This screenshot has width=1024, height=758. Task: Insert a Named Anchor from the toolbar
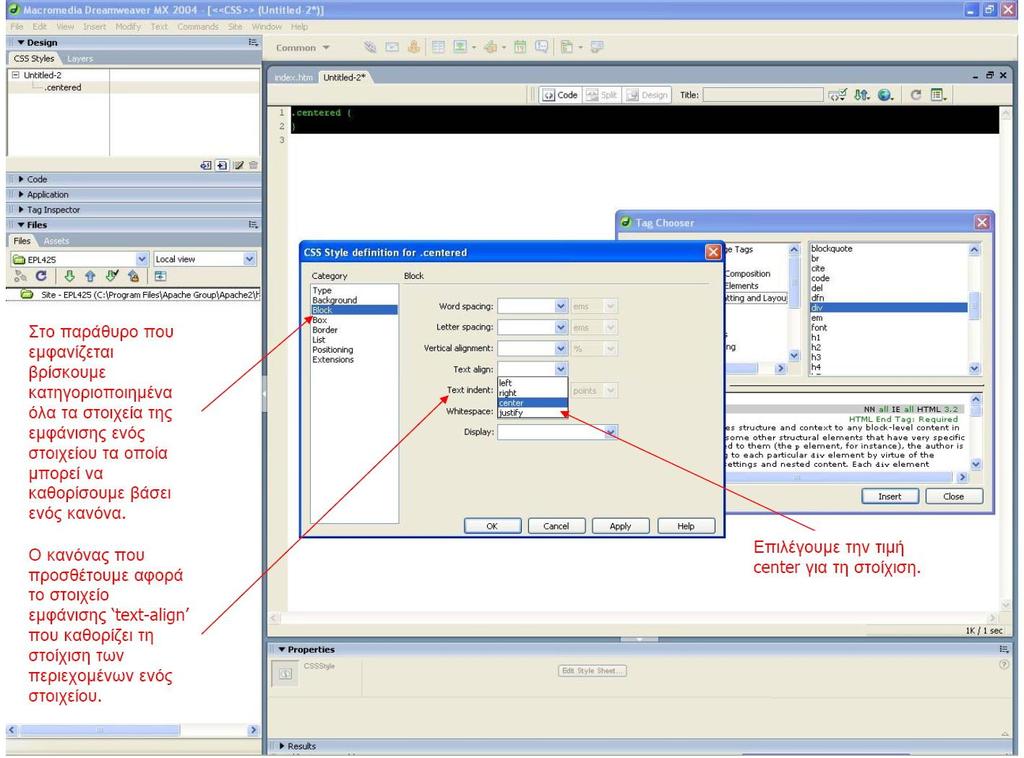pos(413,47)
